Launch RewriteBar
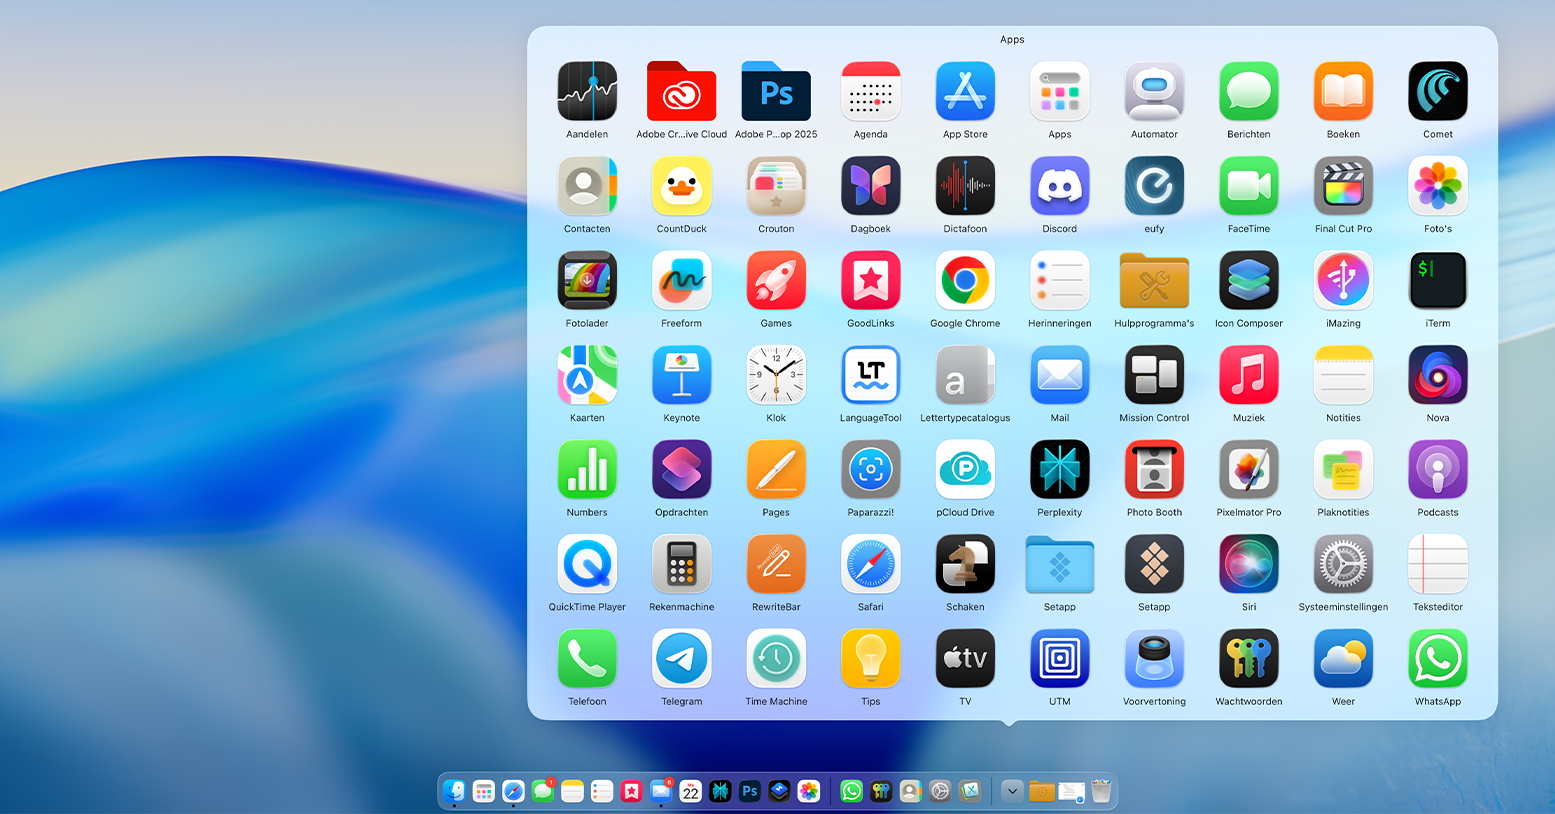 pyautogui.click(x=776, y=564)
